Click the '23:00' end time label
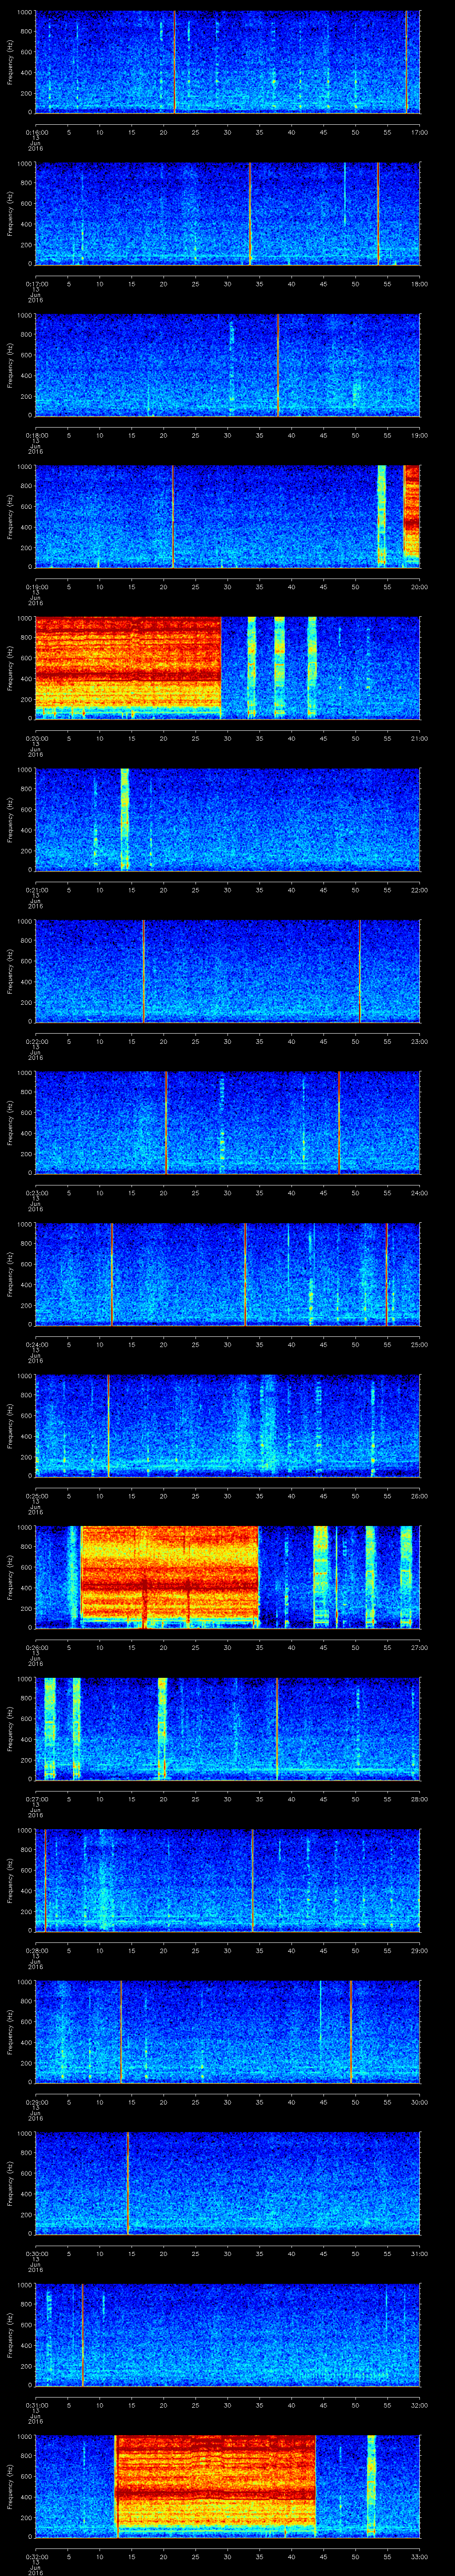This screenshot has height=2576, width=455. pyautogui.click(x=419, y=1041)
